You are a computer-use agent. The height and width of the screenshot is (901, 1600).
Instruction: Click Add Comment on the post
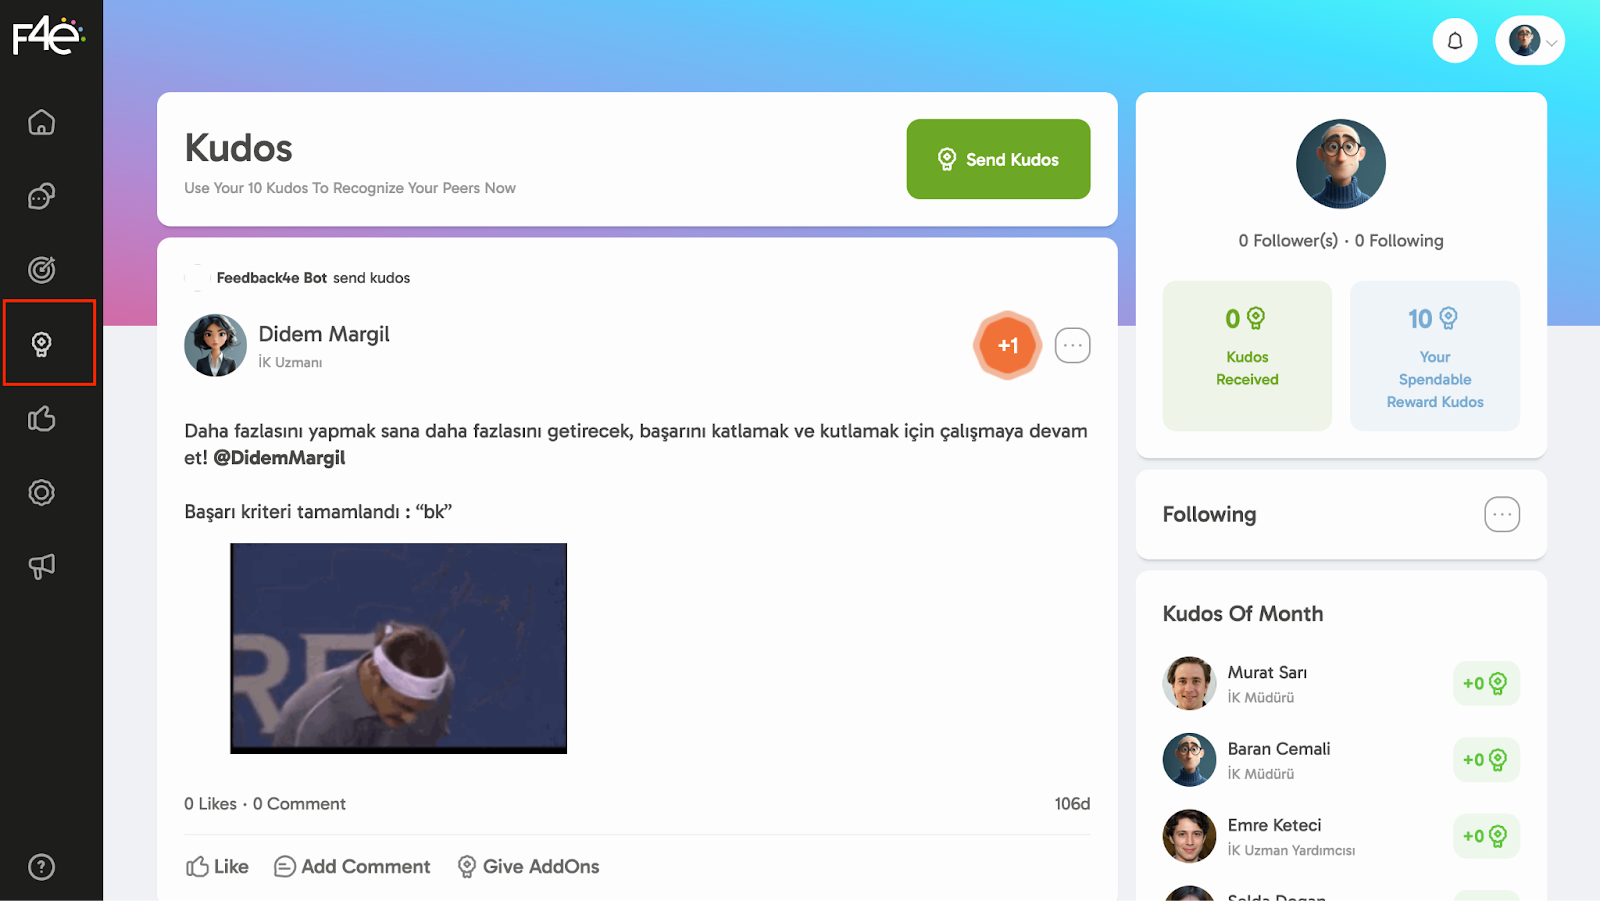tap(352, 867)
